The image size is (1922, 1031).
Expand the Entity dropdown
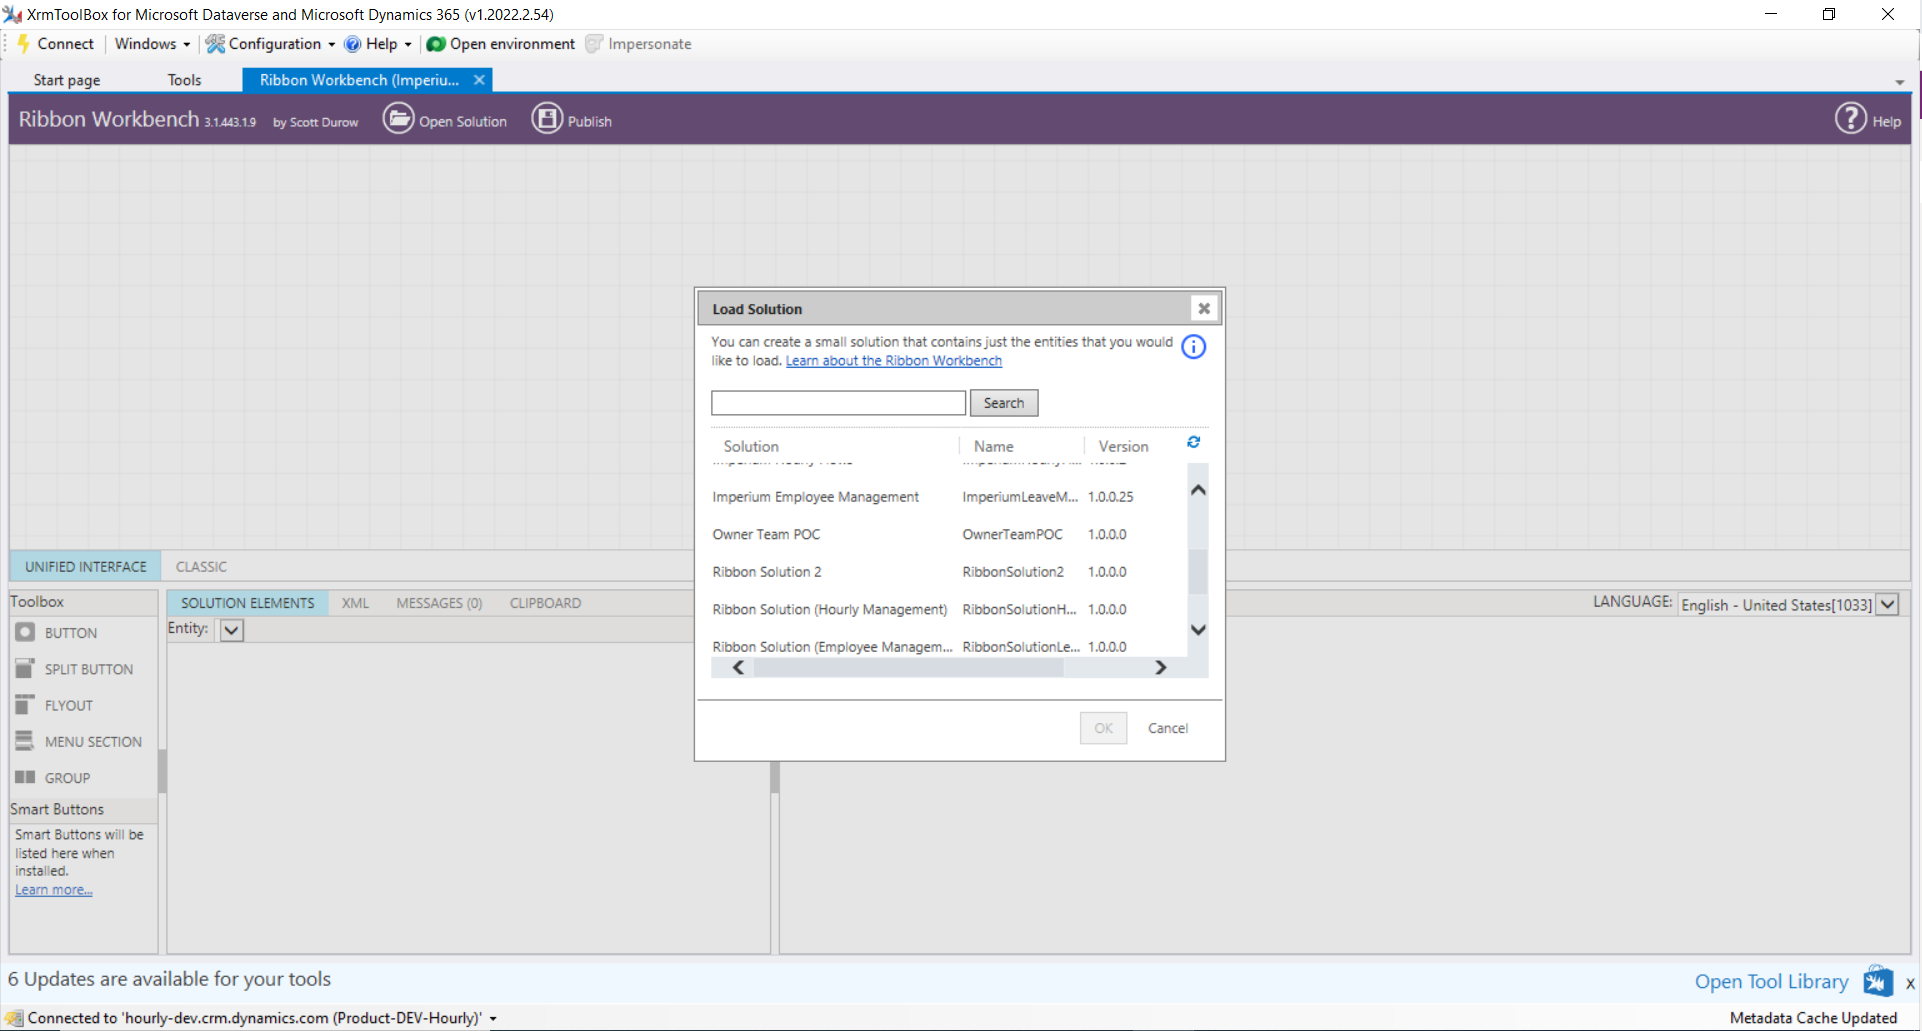click(x=231, y=630)
